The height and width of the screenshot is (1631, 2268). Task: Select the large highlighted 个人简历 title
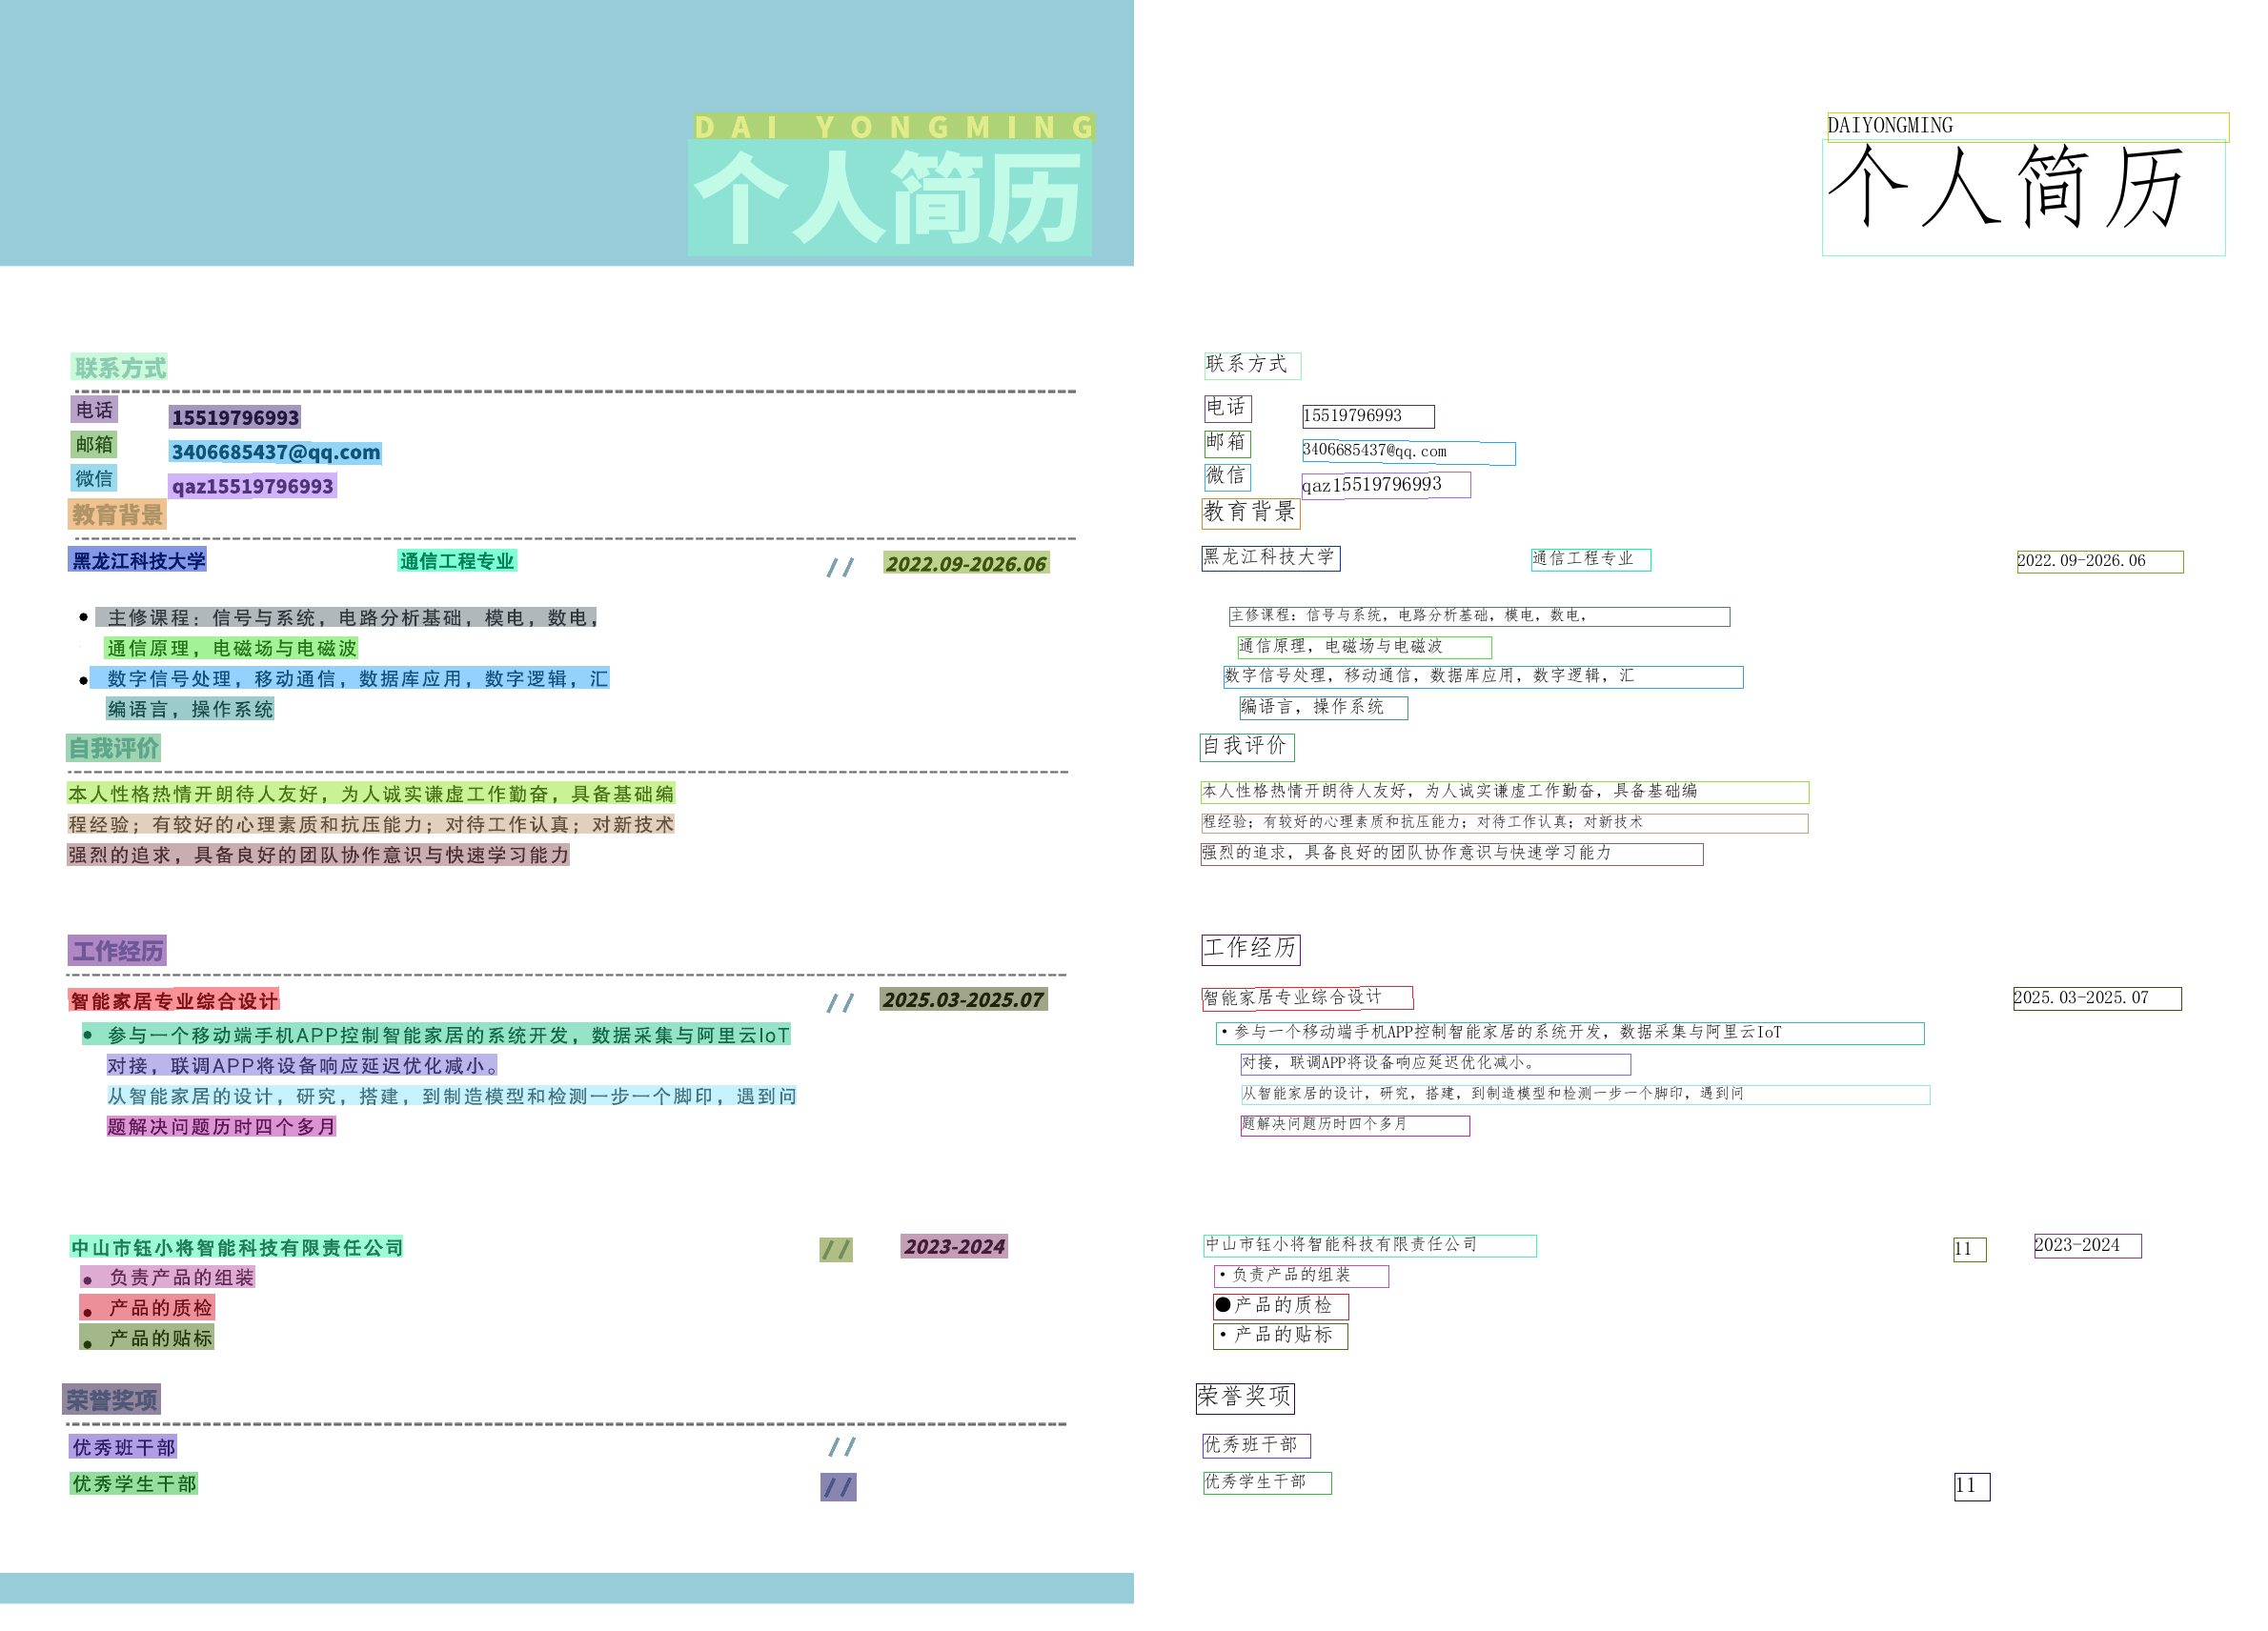coord(889,198)
